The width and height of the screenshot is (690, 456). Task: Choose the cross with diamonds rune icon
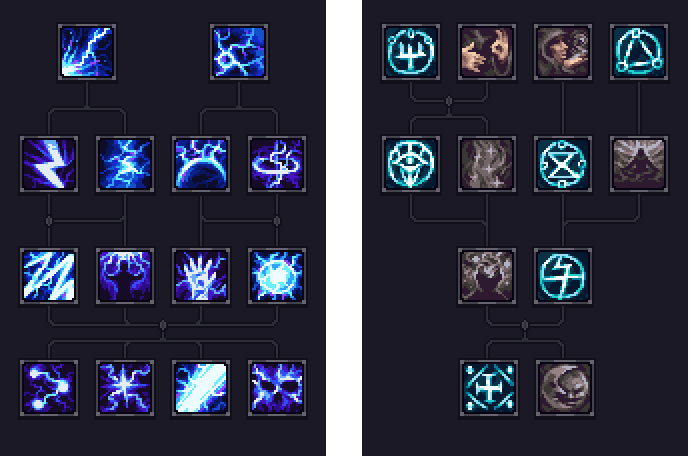[x=489, y=388]
